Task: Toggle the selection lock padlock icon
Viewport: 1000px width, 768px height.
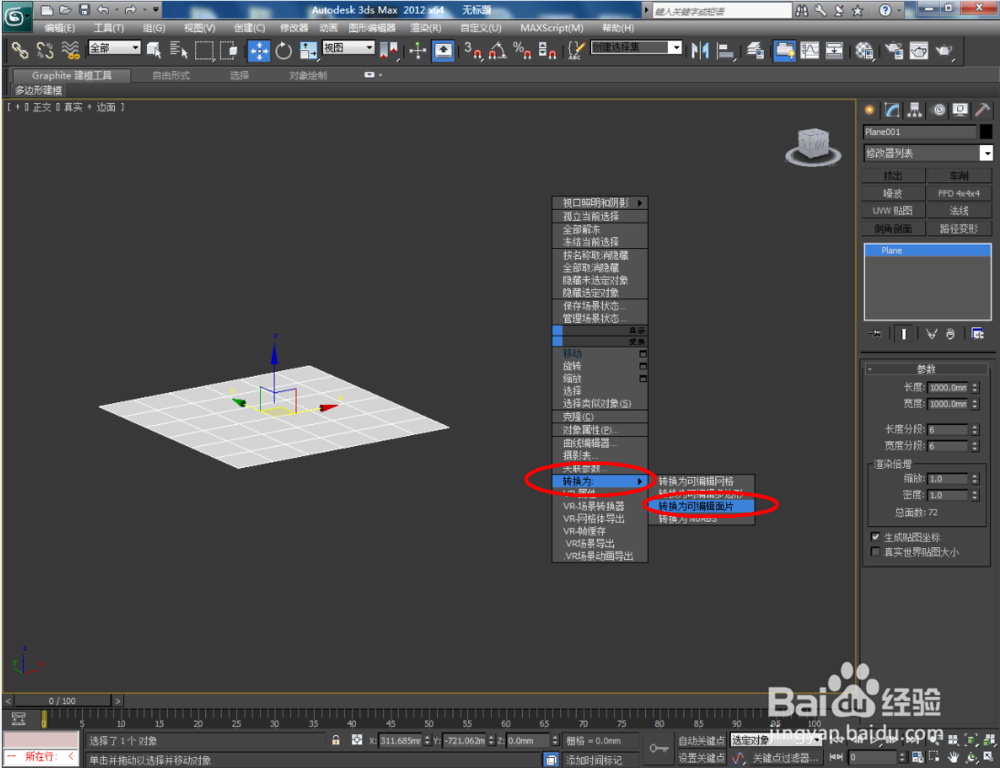Action: 336,740
